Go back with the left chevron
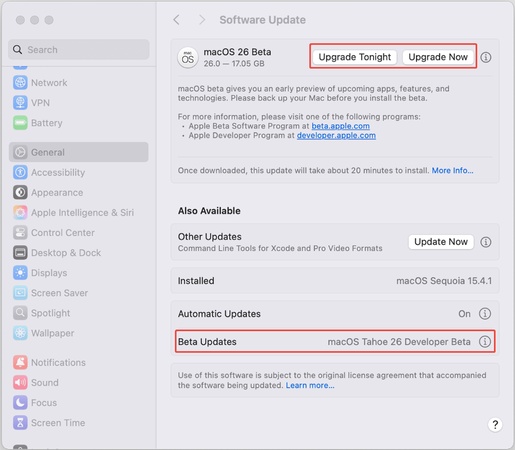This screenshot has width=515, height=450. [177, 20]
